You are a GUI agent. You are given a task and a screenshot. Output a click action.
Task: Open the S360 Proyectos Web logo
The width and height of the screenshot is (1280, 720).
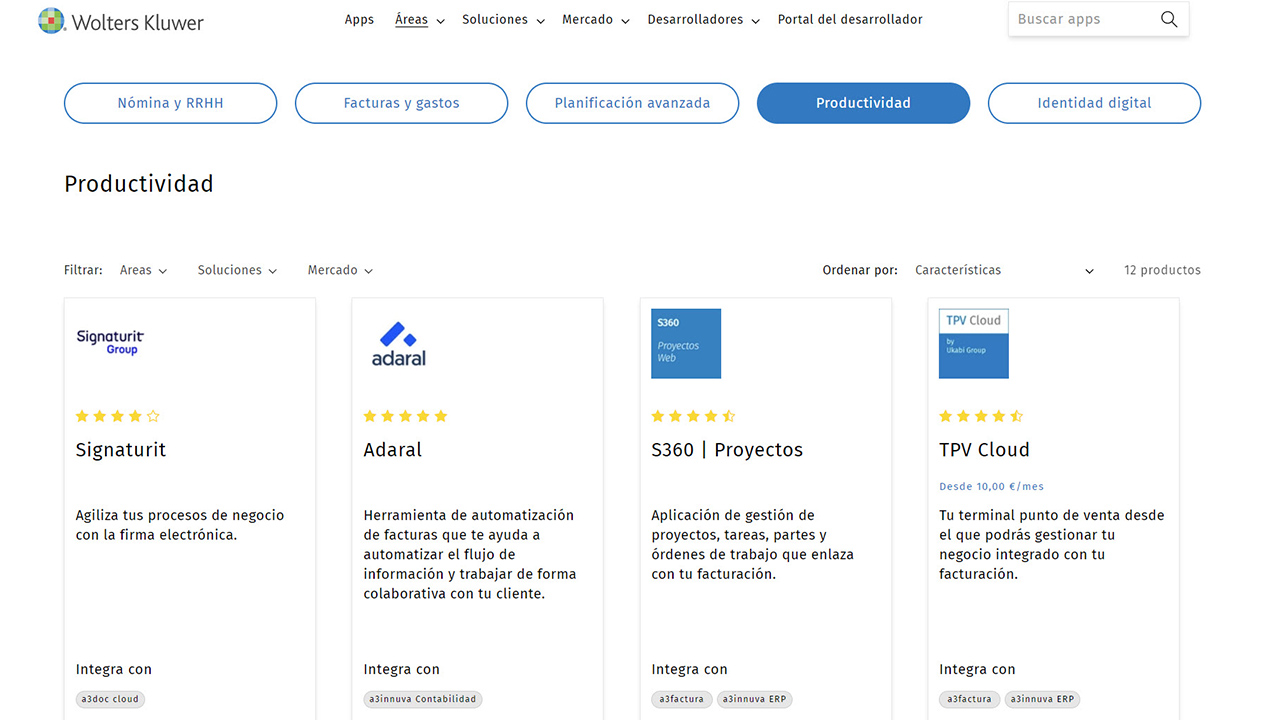click(686, 343)
